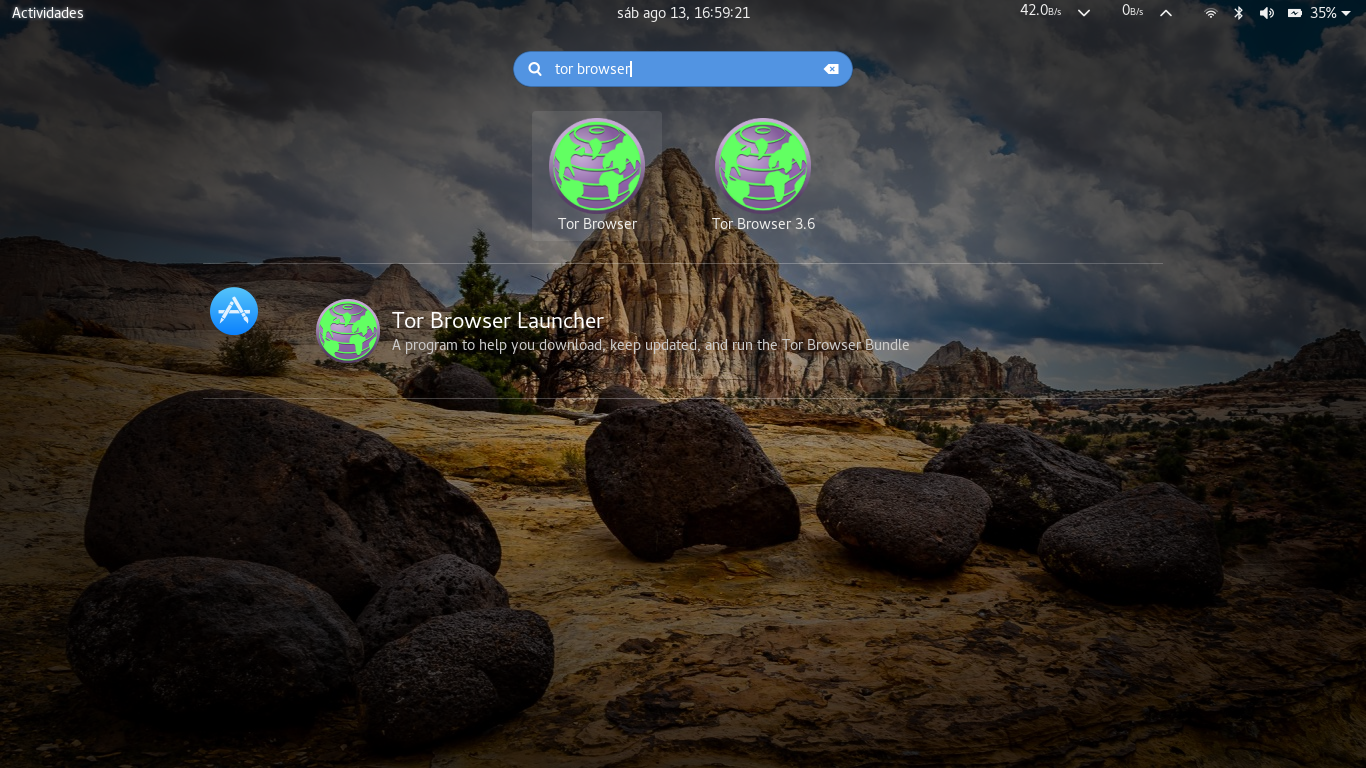Image resolution: width=1366 pixels, height=768 pixels.
Task: Clear the search text with the backspace icon
Action: tap(831, 69)
